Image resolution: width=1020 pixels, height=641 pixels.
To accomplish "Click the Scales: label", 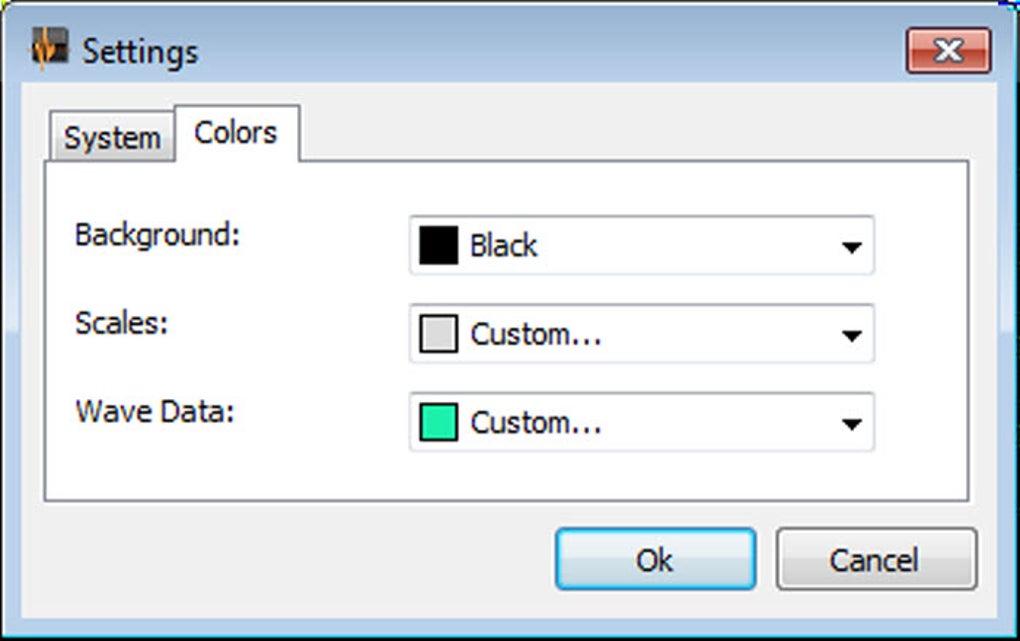I will 122,323.
